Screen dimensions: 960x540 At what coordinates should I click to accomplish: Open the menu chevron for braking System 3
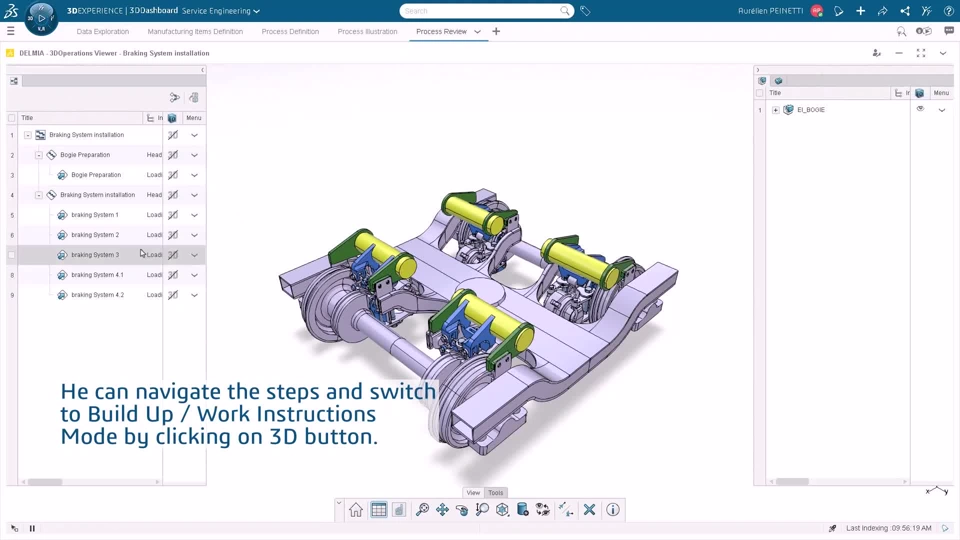[194, 255]
